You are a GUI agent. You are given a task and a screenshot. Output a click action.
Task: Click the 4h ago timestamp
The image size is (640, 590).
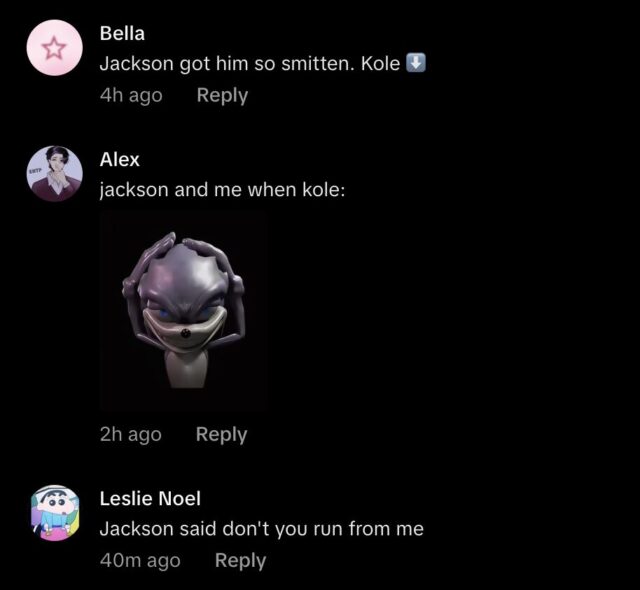[131, 95]
